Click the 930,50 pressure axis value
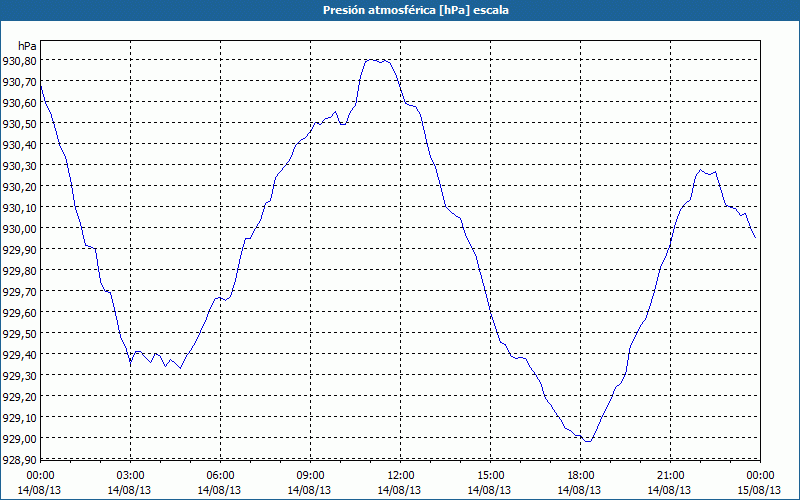The height and width of the screenshot is (500, 800). click(19, 123)
